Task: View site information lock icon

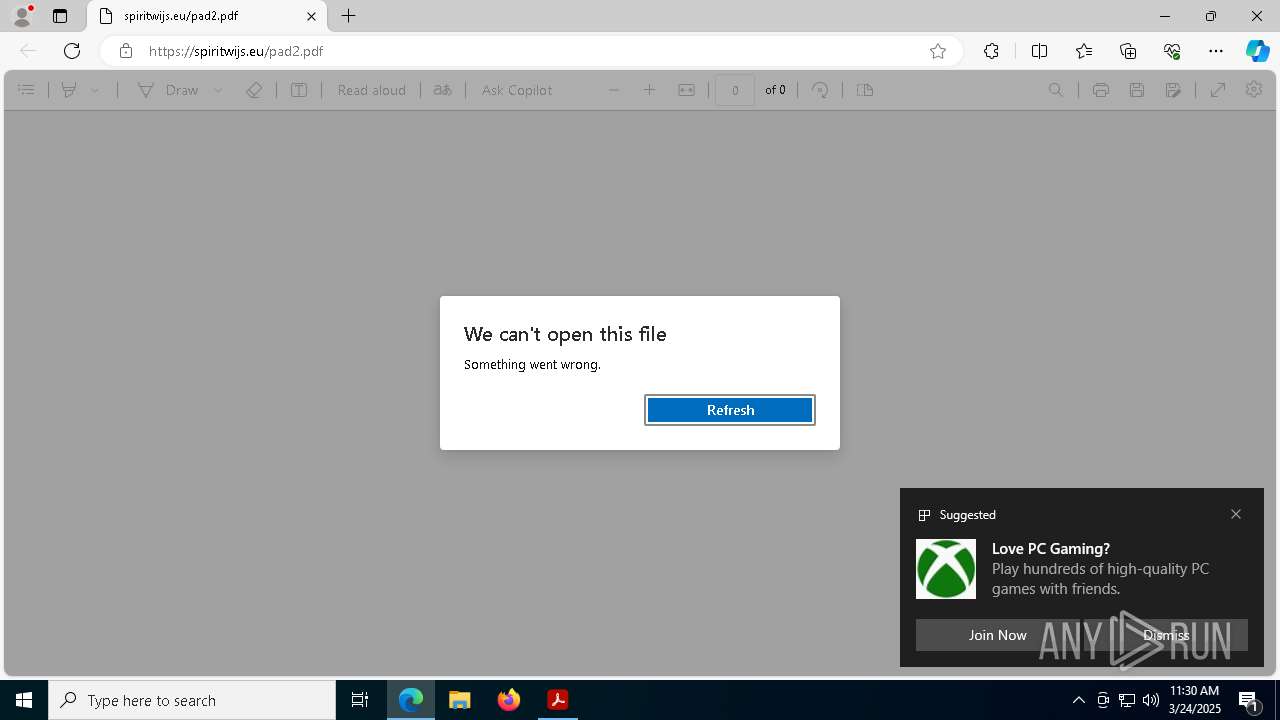Action: [x=126, y=51]
